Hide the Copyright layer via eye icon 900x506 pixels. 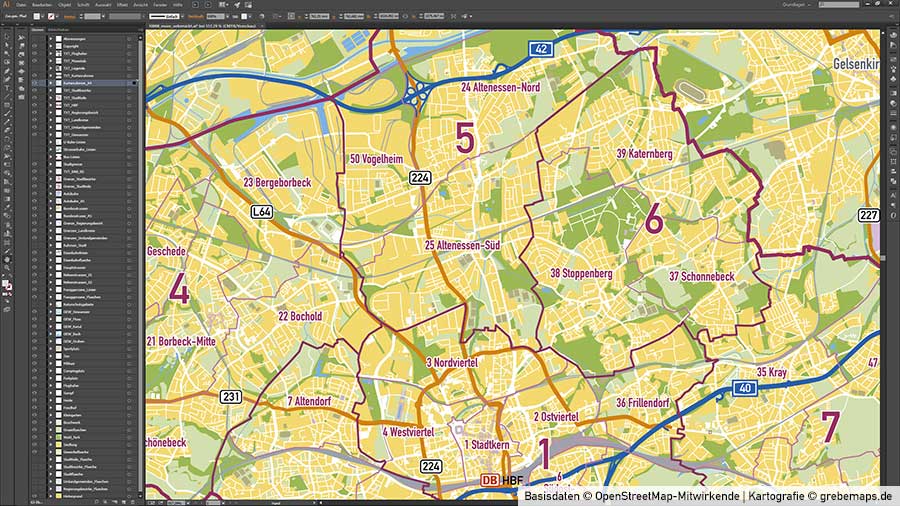(34, 46)
